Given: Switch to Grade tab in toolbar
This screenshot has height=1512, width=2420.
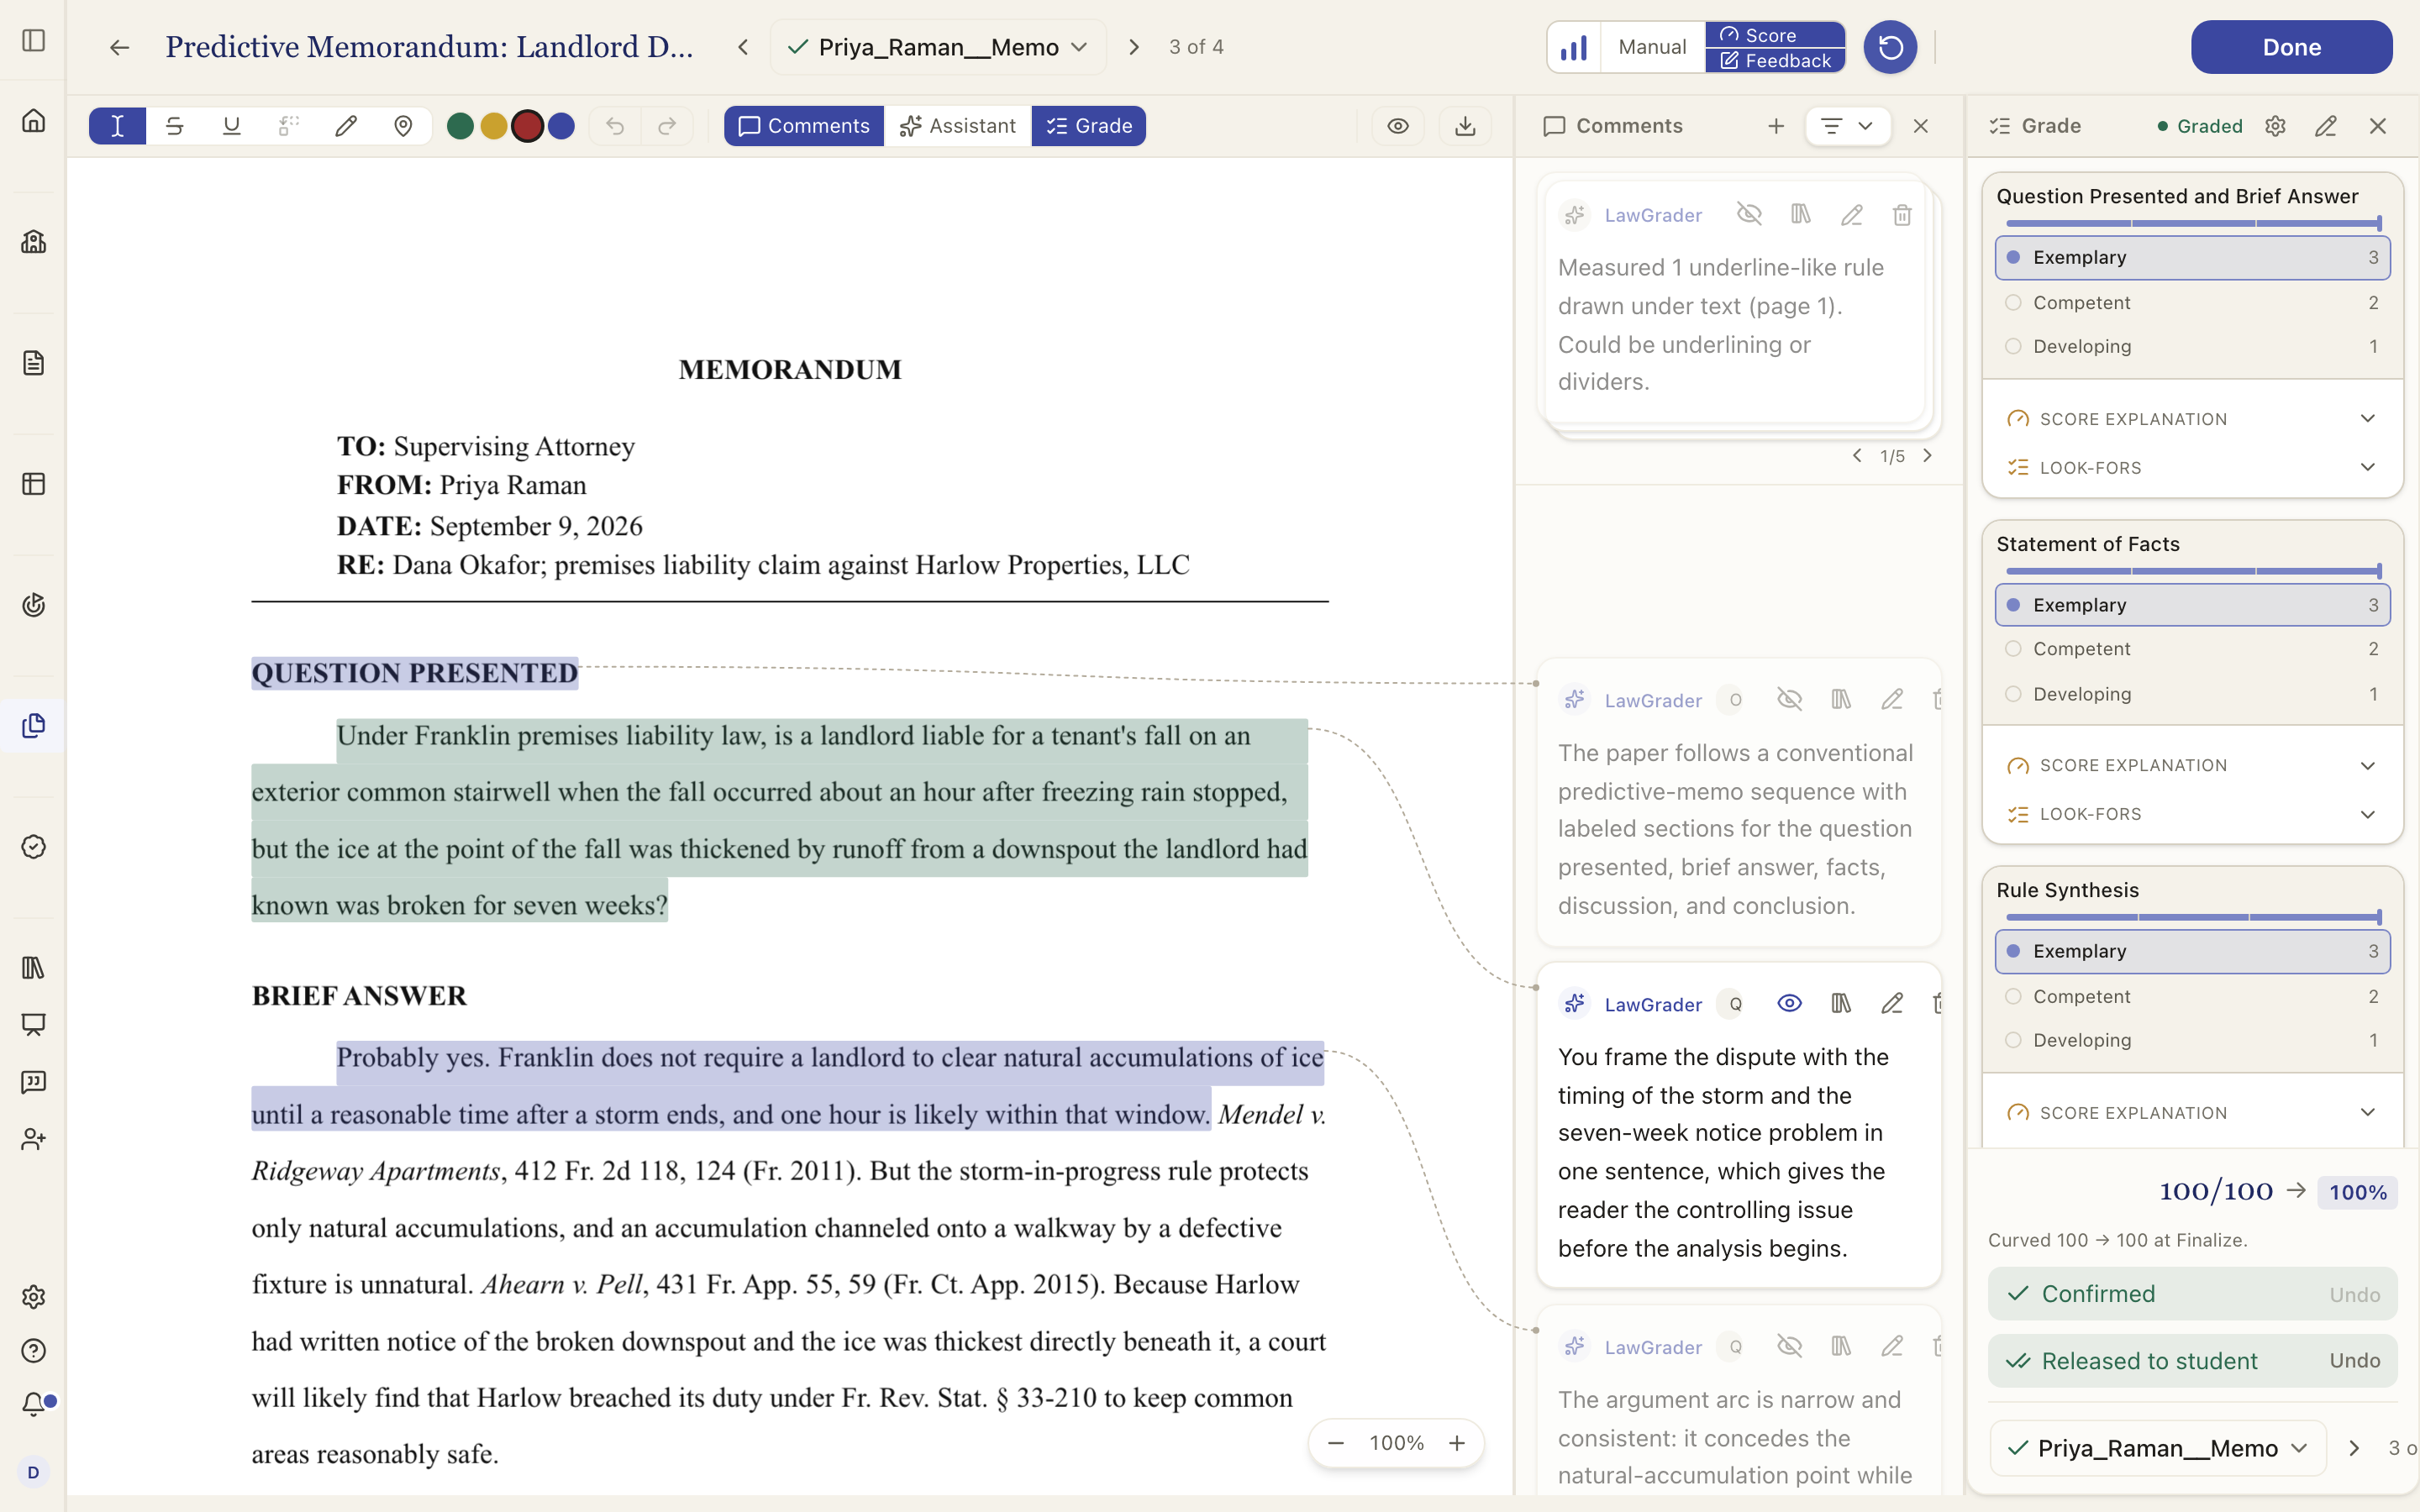Looking at the screenshot, I should [1089, 126].
